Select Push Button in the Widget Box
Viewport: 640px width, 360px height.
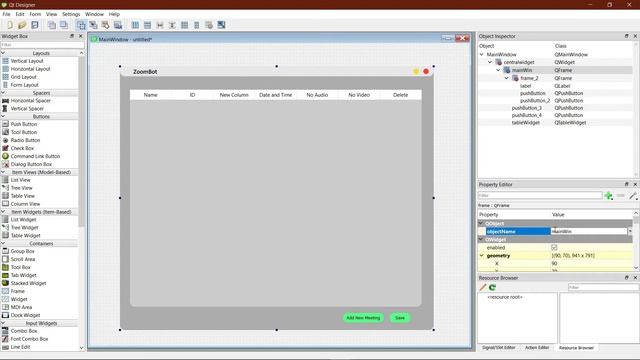point(24,124)
